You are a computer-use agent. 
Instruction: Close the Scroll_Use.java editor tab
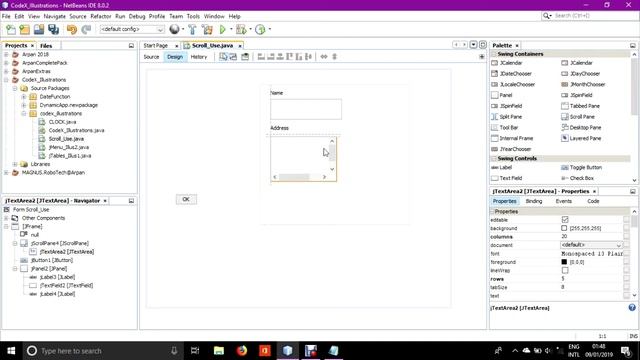pyautogui.click(x=240, y=46)
